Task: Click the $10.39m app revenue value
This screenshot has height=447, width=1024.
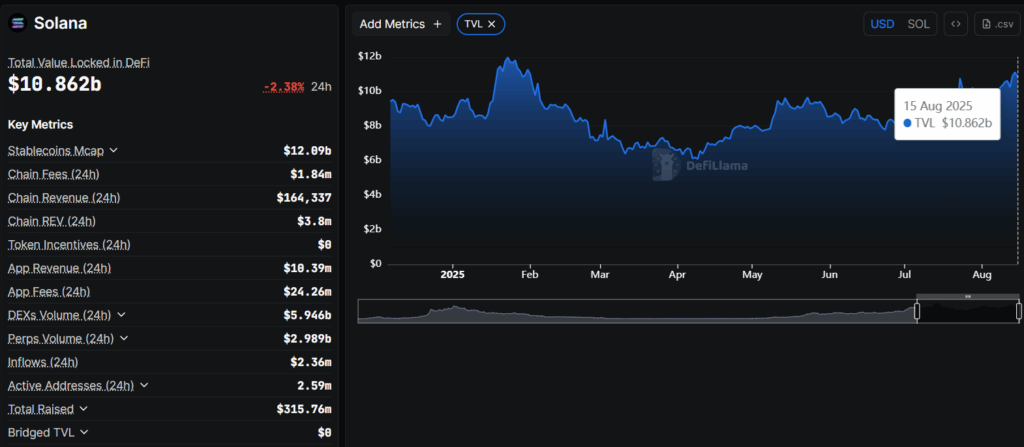Action: coord(307,268)
